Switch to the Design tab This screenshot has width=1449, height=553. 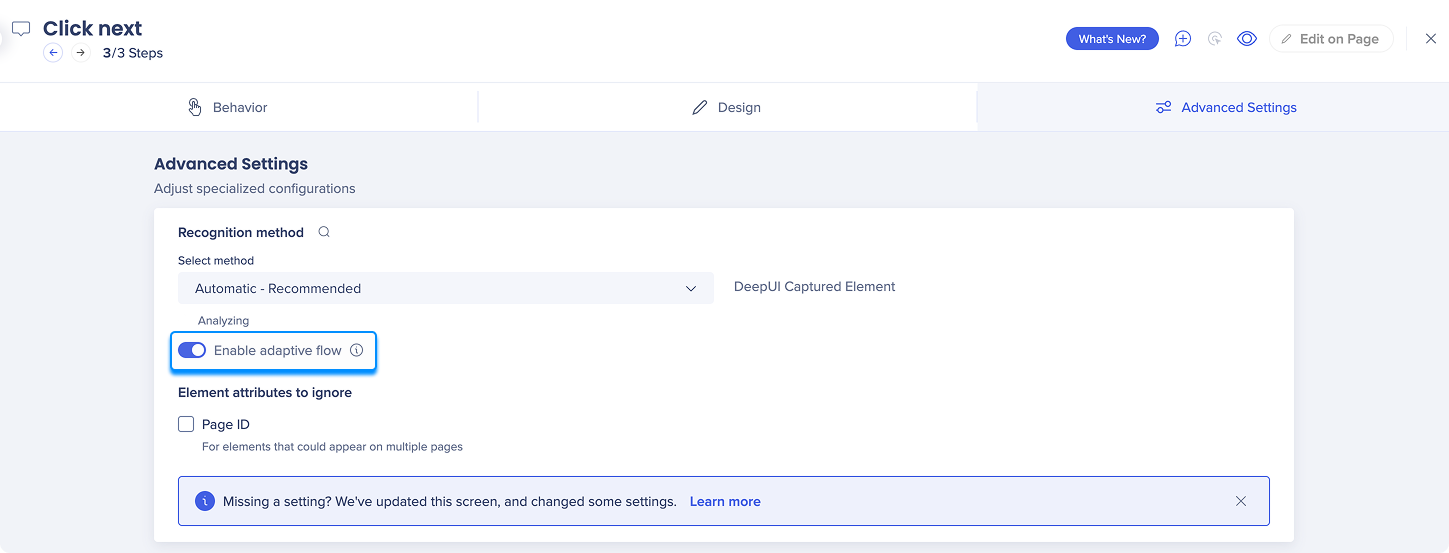coord(727,107)
